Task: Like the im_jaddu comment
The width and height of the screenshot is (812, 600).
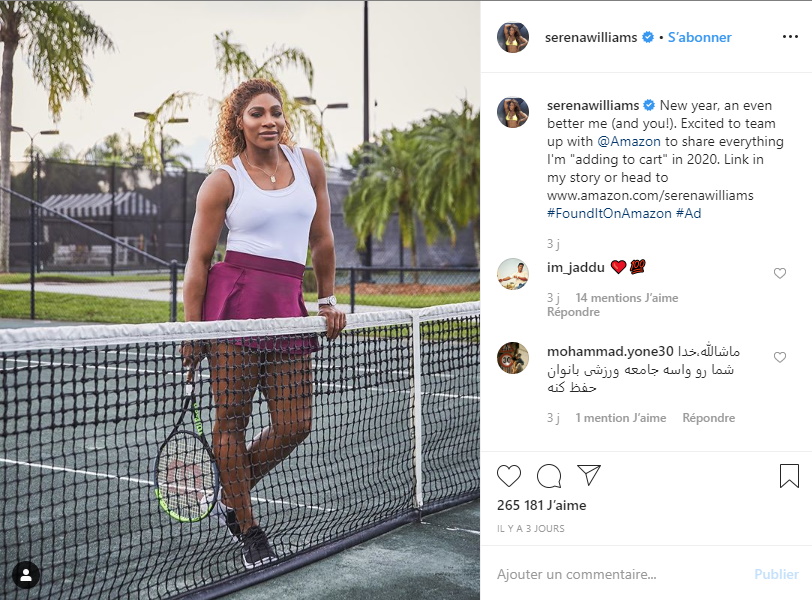Action: click(x=780, y=273)
